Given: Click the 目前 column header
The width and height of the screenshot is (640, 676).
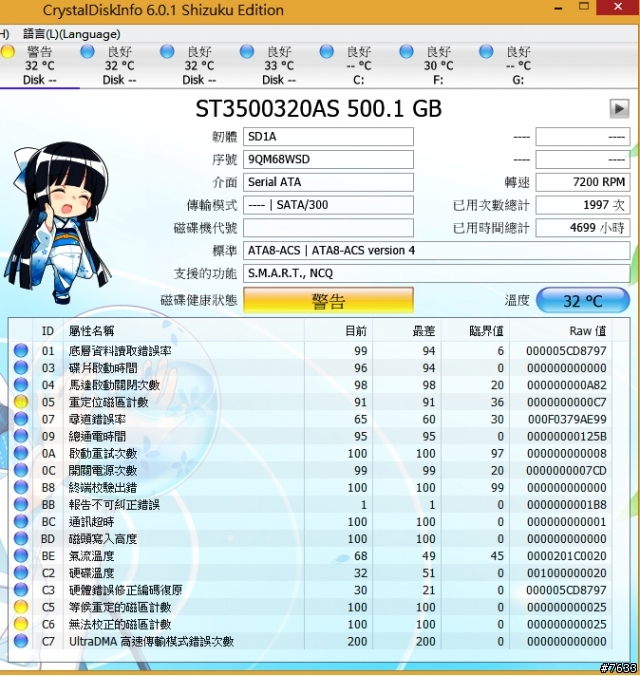Looking at the screenshot, I should [x=356, y=331].
